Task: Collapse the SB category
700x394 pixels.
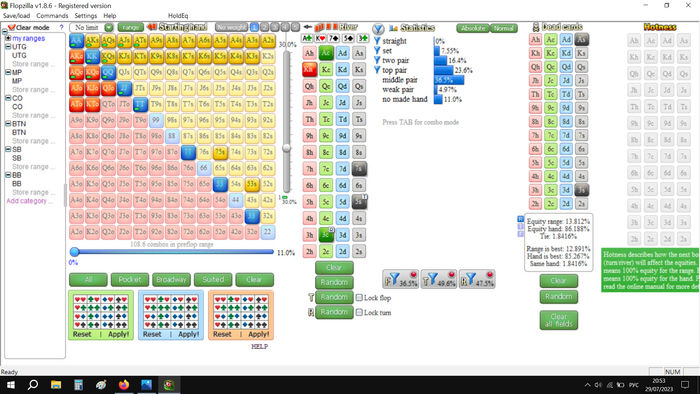Action: pyautogui.click(x=8, y=149)
